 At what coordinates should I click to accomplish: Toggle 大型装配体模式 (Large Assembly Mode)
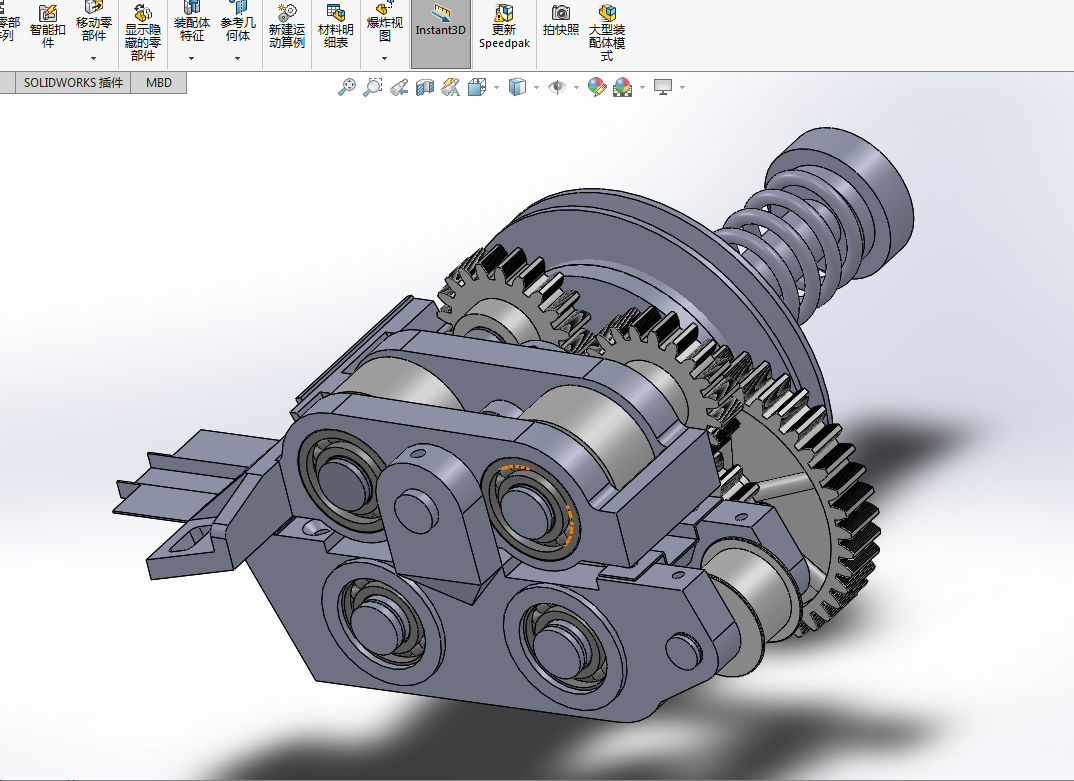tap(607, 14)
